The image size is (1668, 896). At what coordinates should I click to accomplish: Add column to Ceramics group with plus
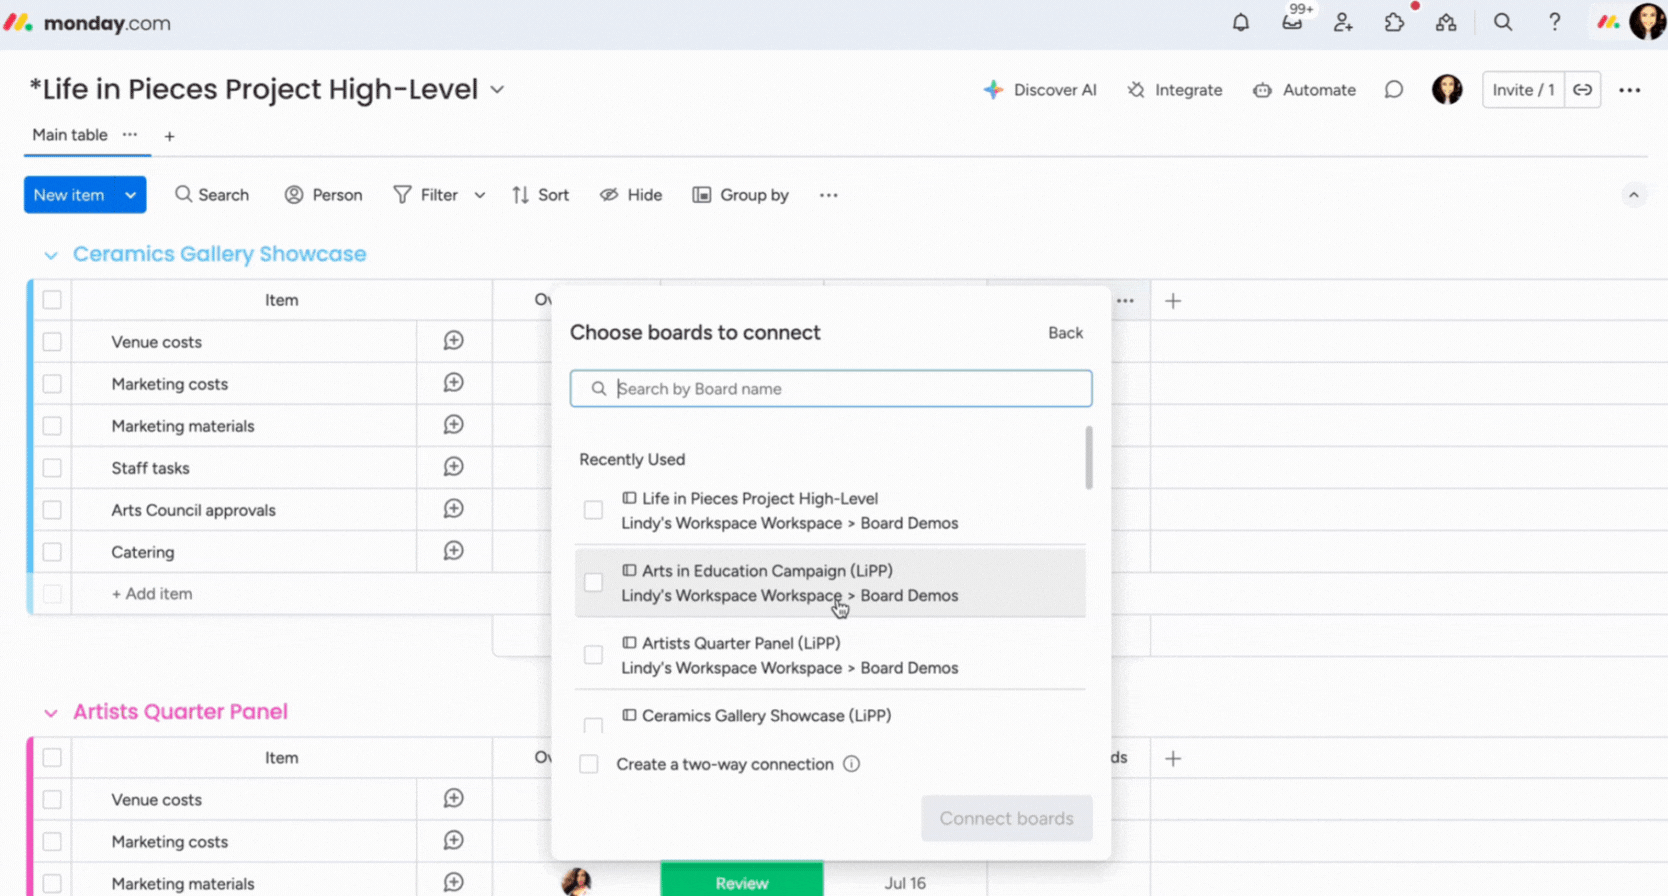click(1173, 300)
